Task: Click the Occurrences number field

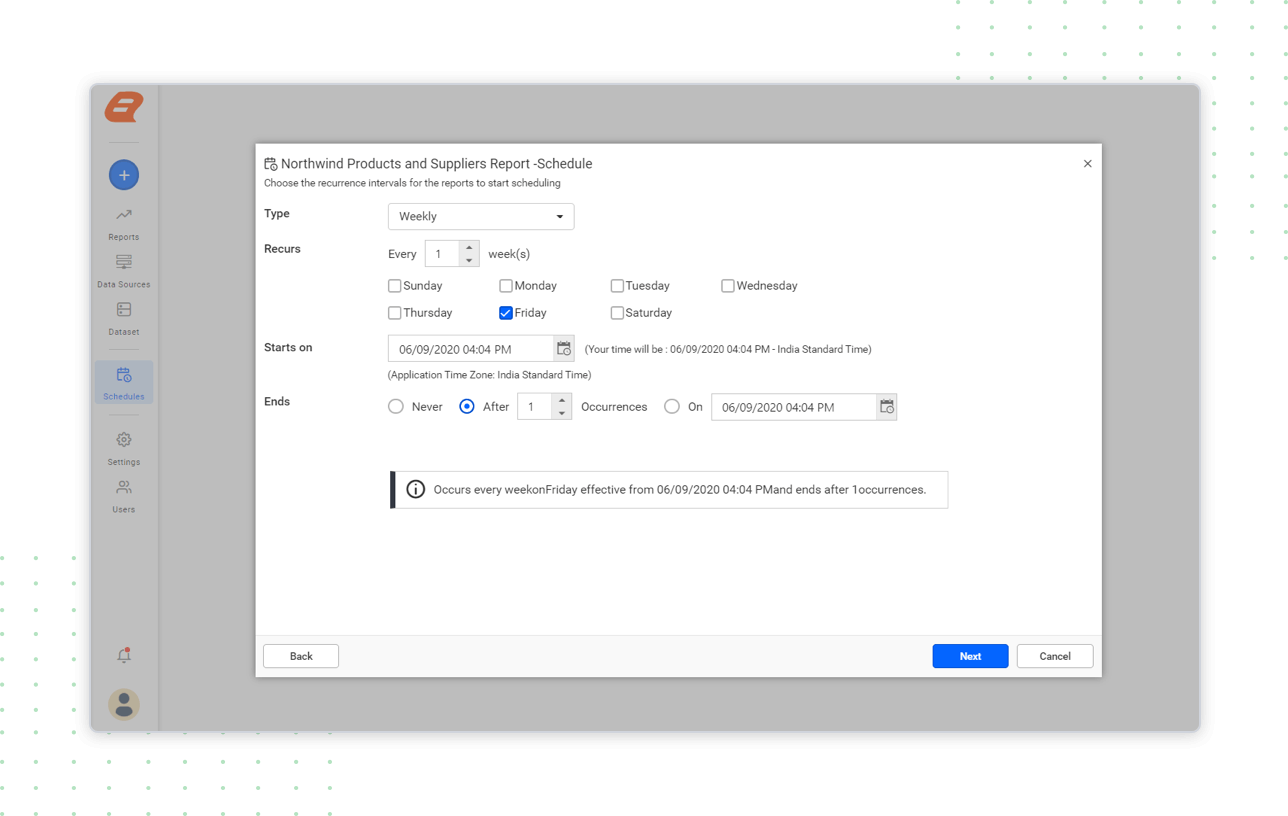Action: [535, 406]
